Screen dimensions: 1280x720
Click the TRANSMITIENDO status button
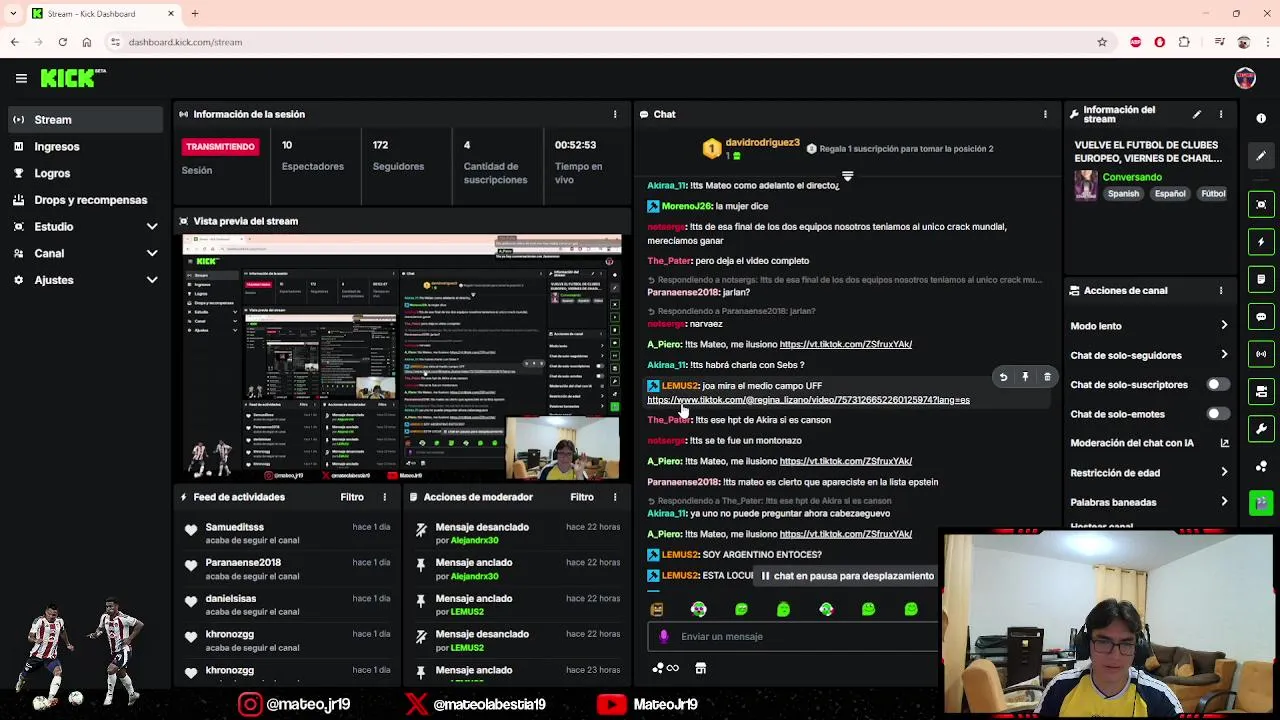(220, 147)
